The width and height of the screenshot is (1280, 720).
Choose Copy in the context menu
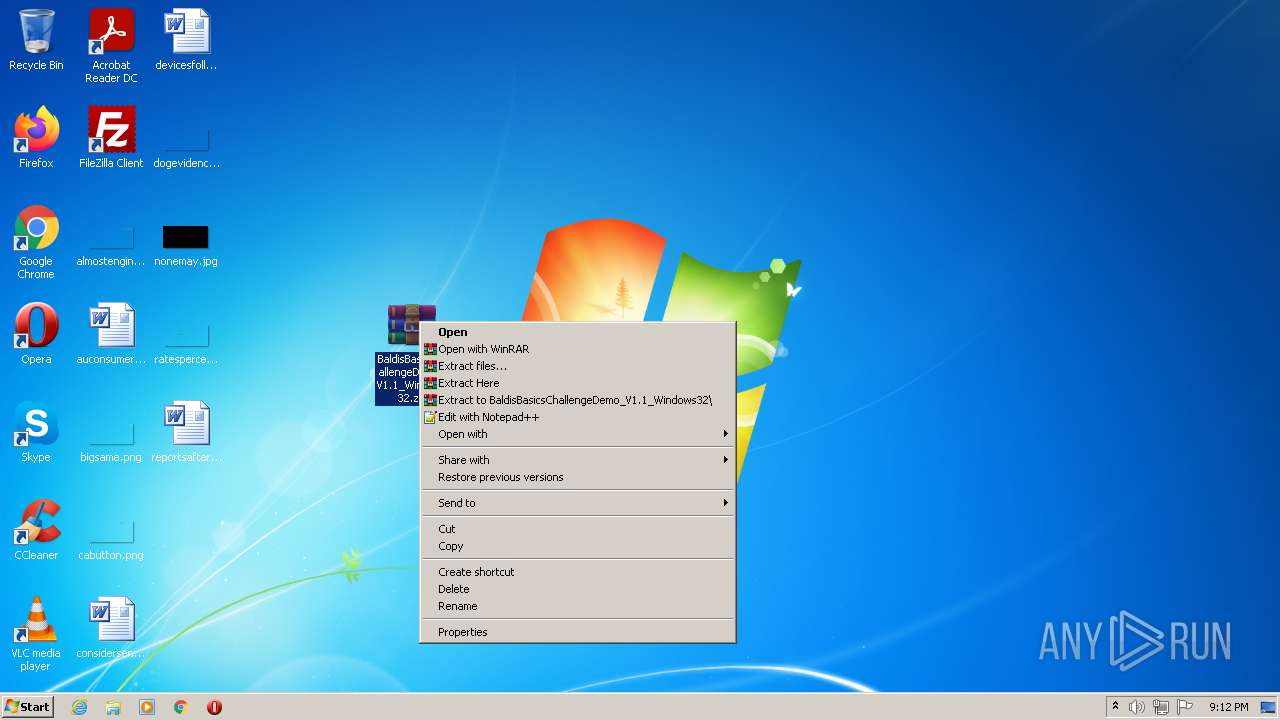578,546
